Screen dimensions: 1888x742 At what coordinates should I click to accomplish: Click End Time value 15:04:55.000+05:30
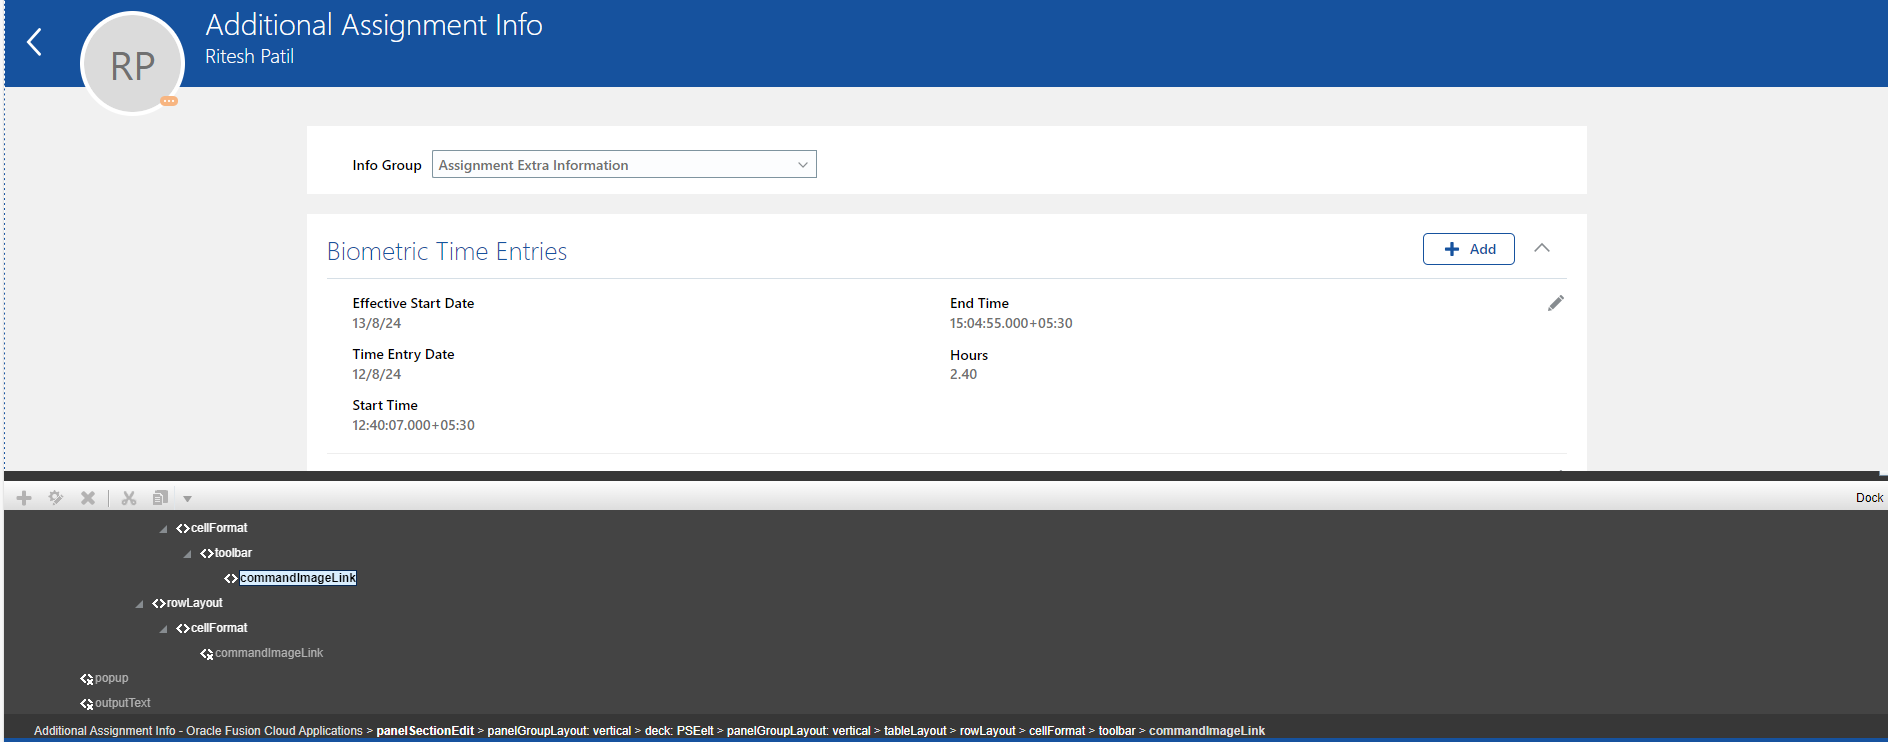(x=1011, y=323)
